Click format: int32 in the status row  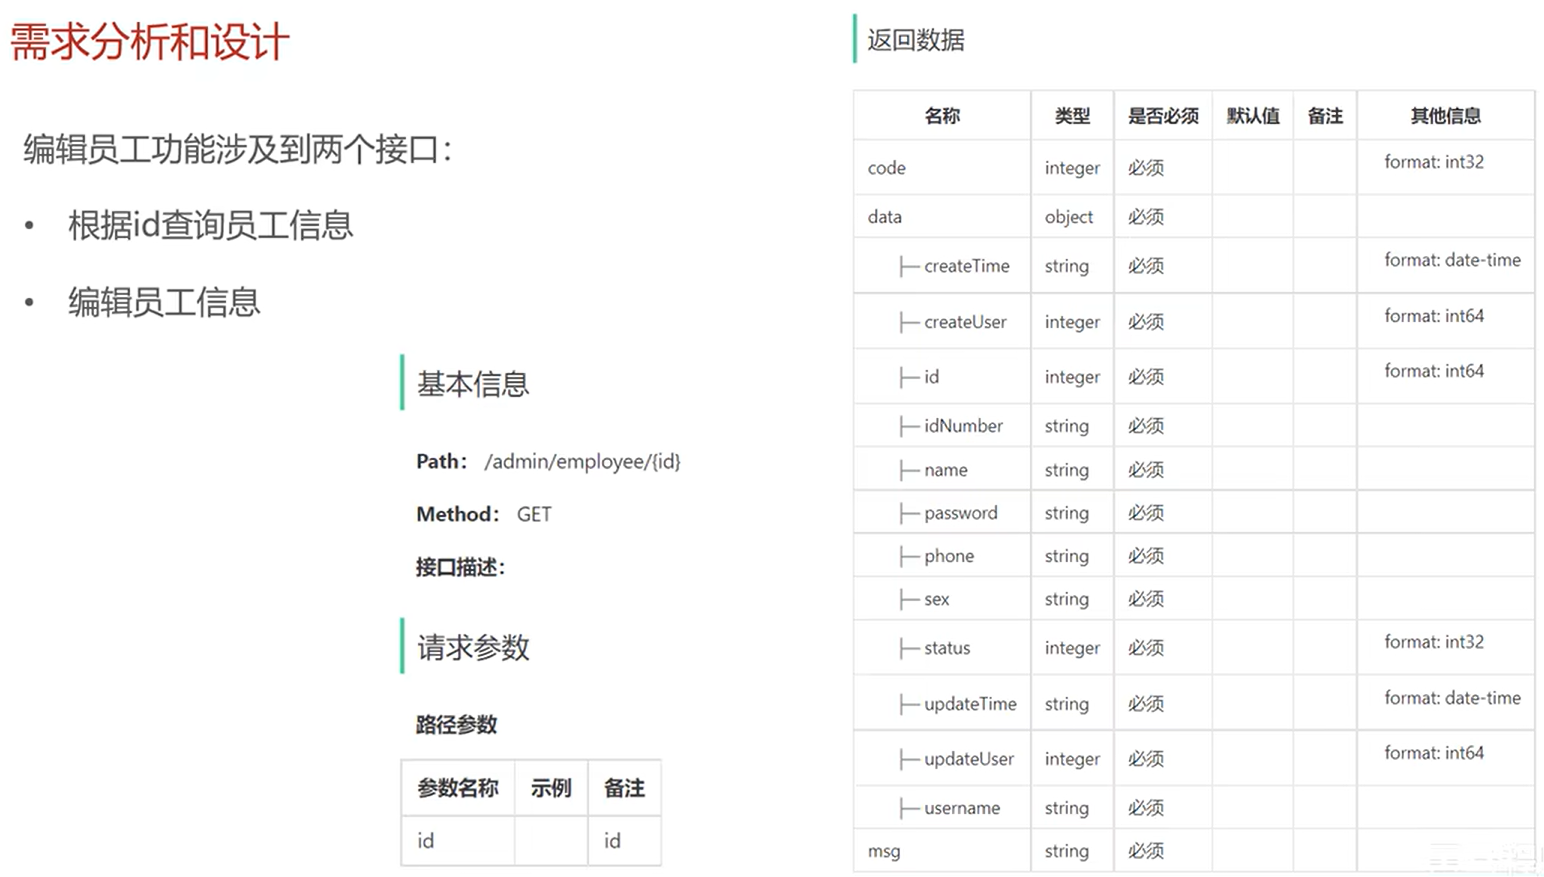tap(1434, 642)
